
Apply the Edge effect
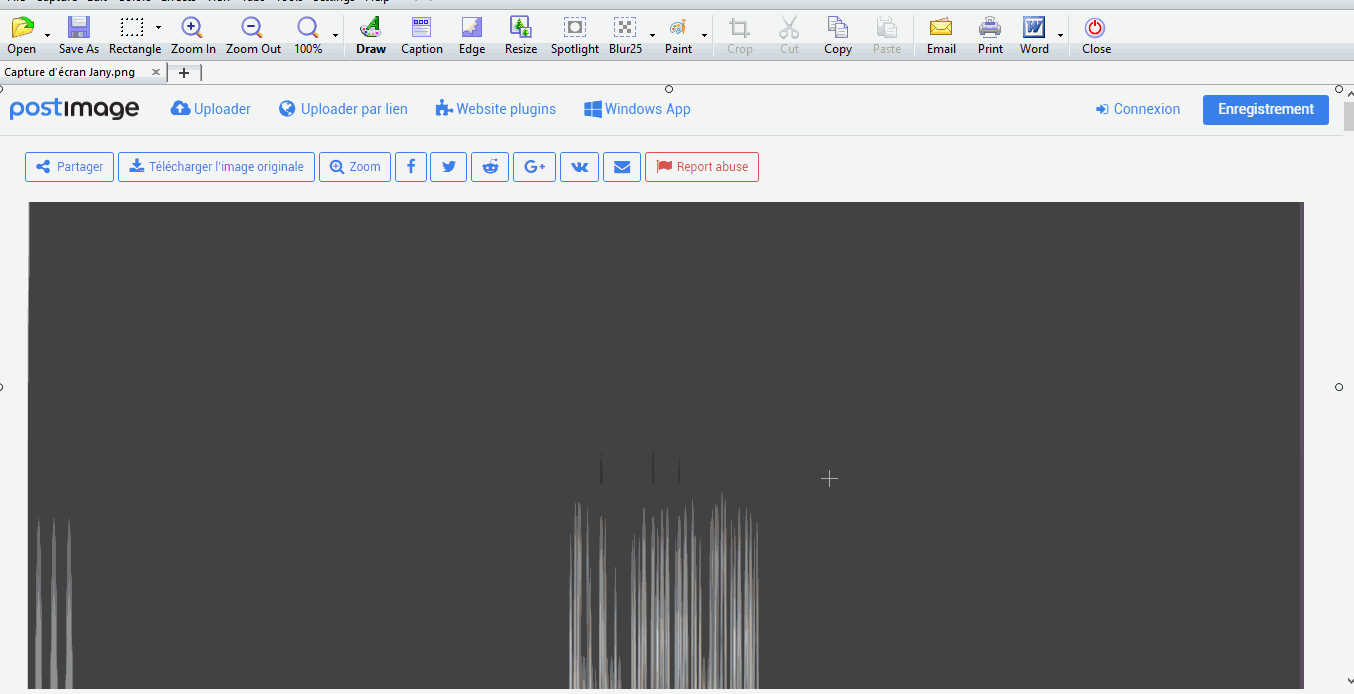coord(472,36)
